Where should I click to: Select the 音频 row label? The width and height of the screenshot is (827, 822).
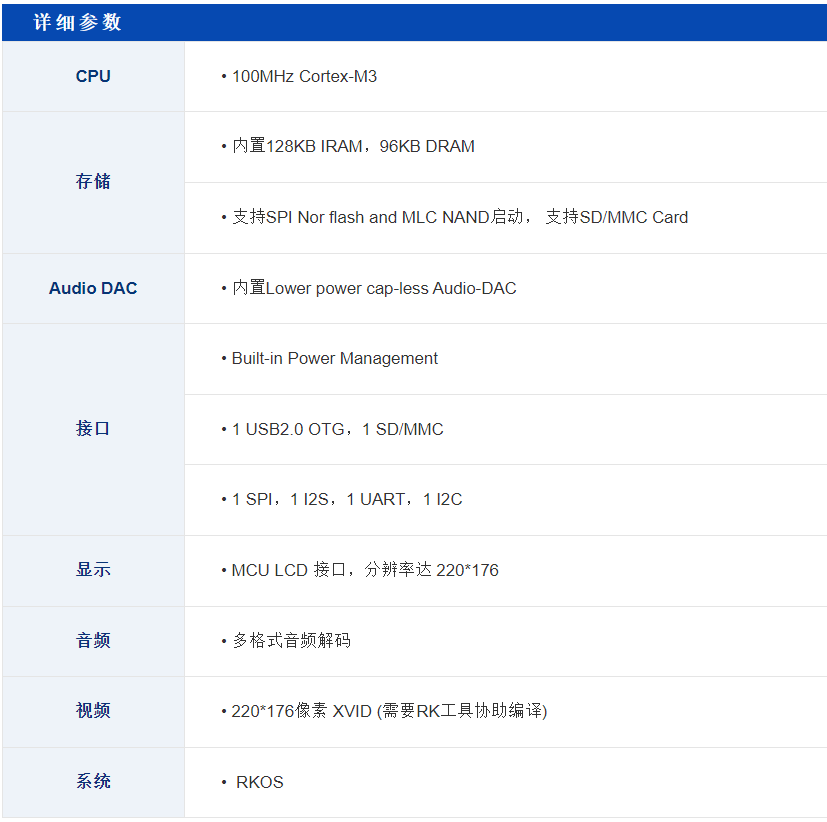tap(93, 640)
